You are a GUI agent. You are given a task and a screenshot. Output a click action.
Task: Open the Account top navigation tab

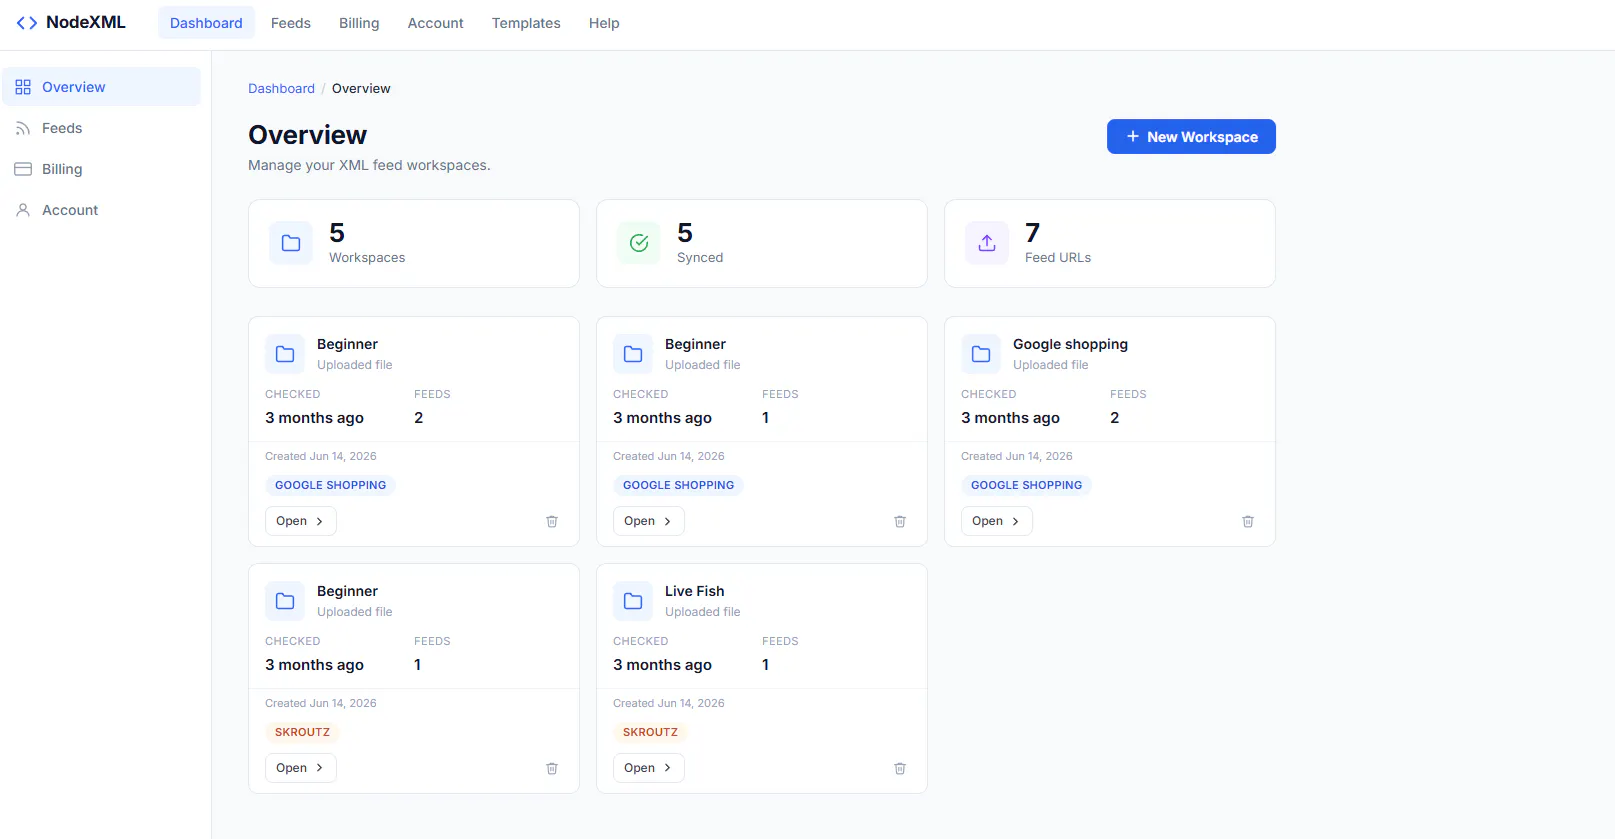435,23
